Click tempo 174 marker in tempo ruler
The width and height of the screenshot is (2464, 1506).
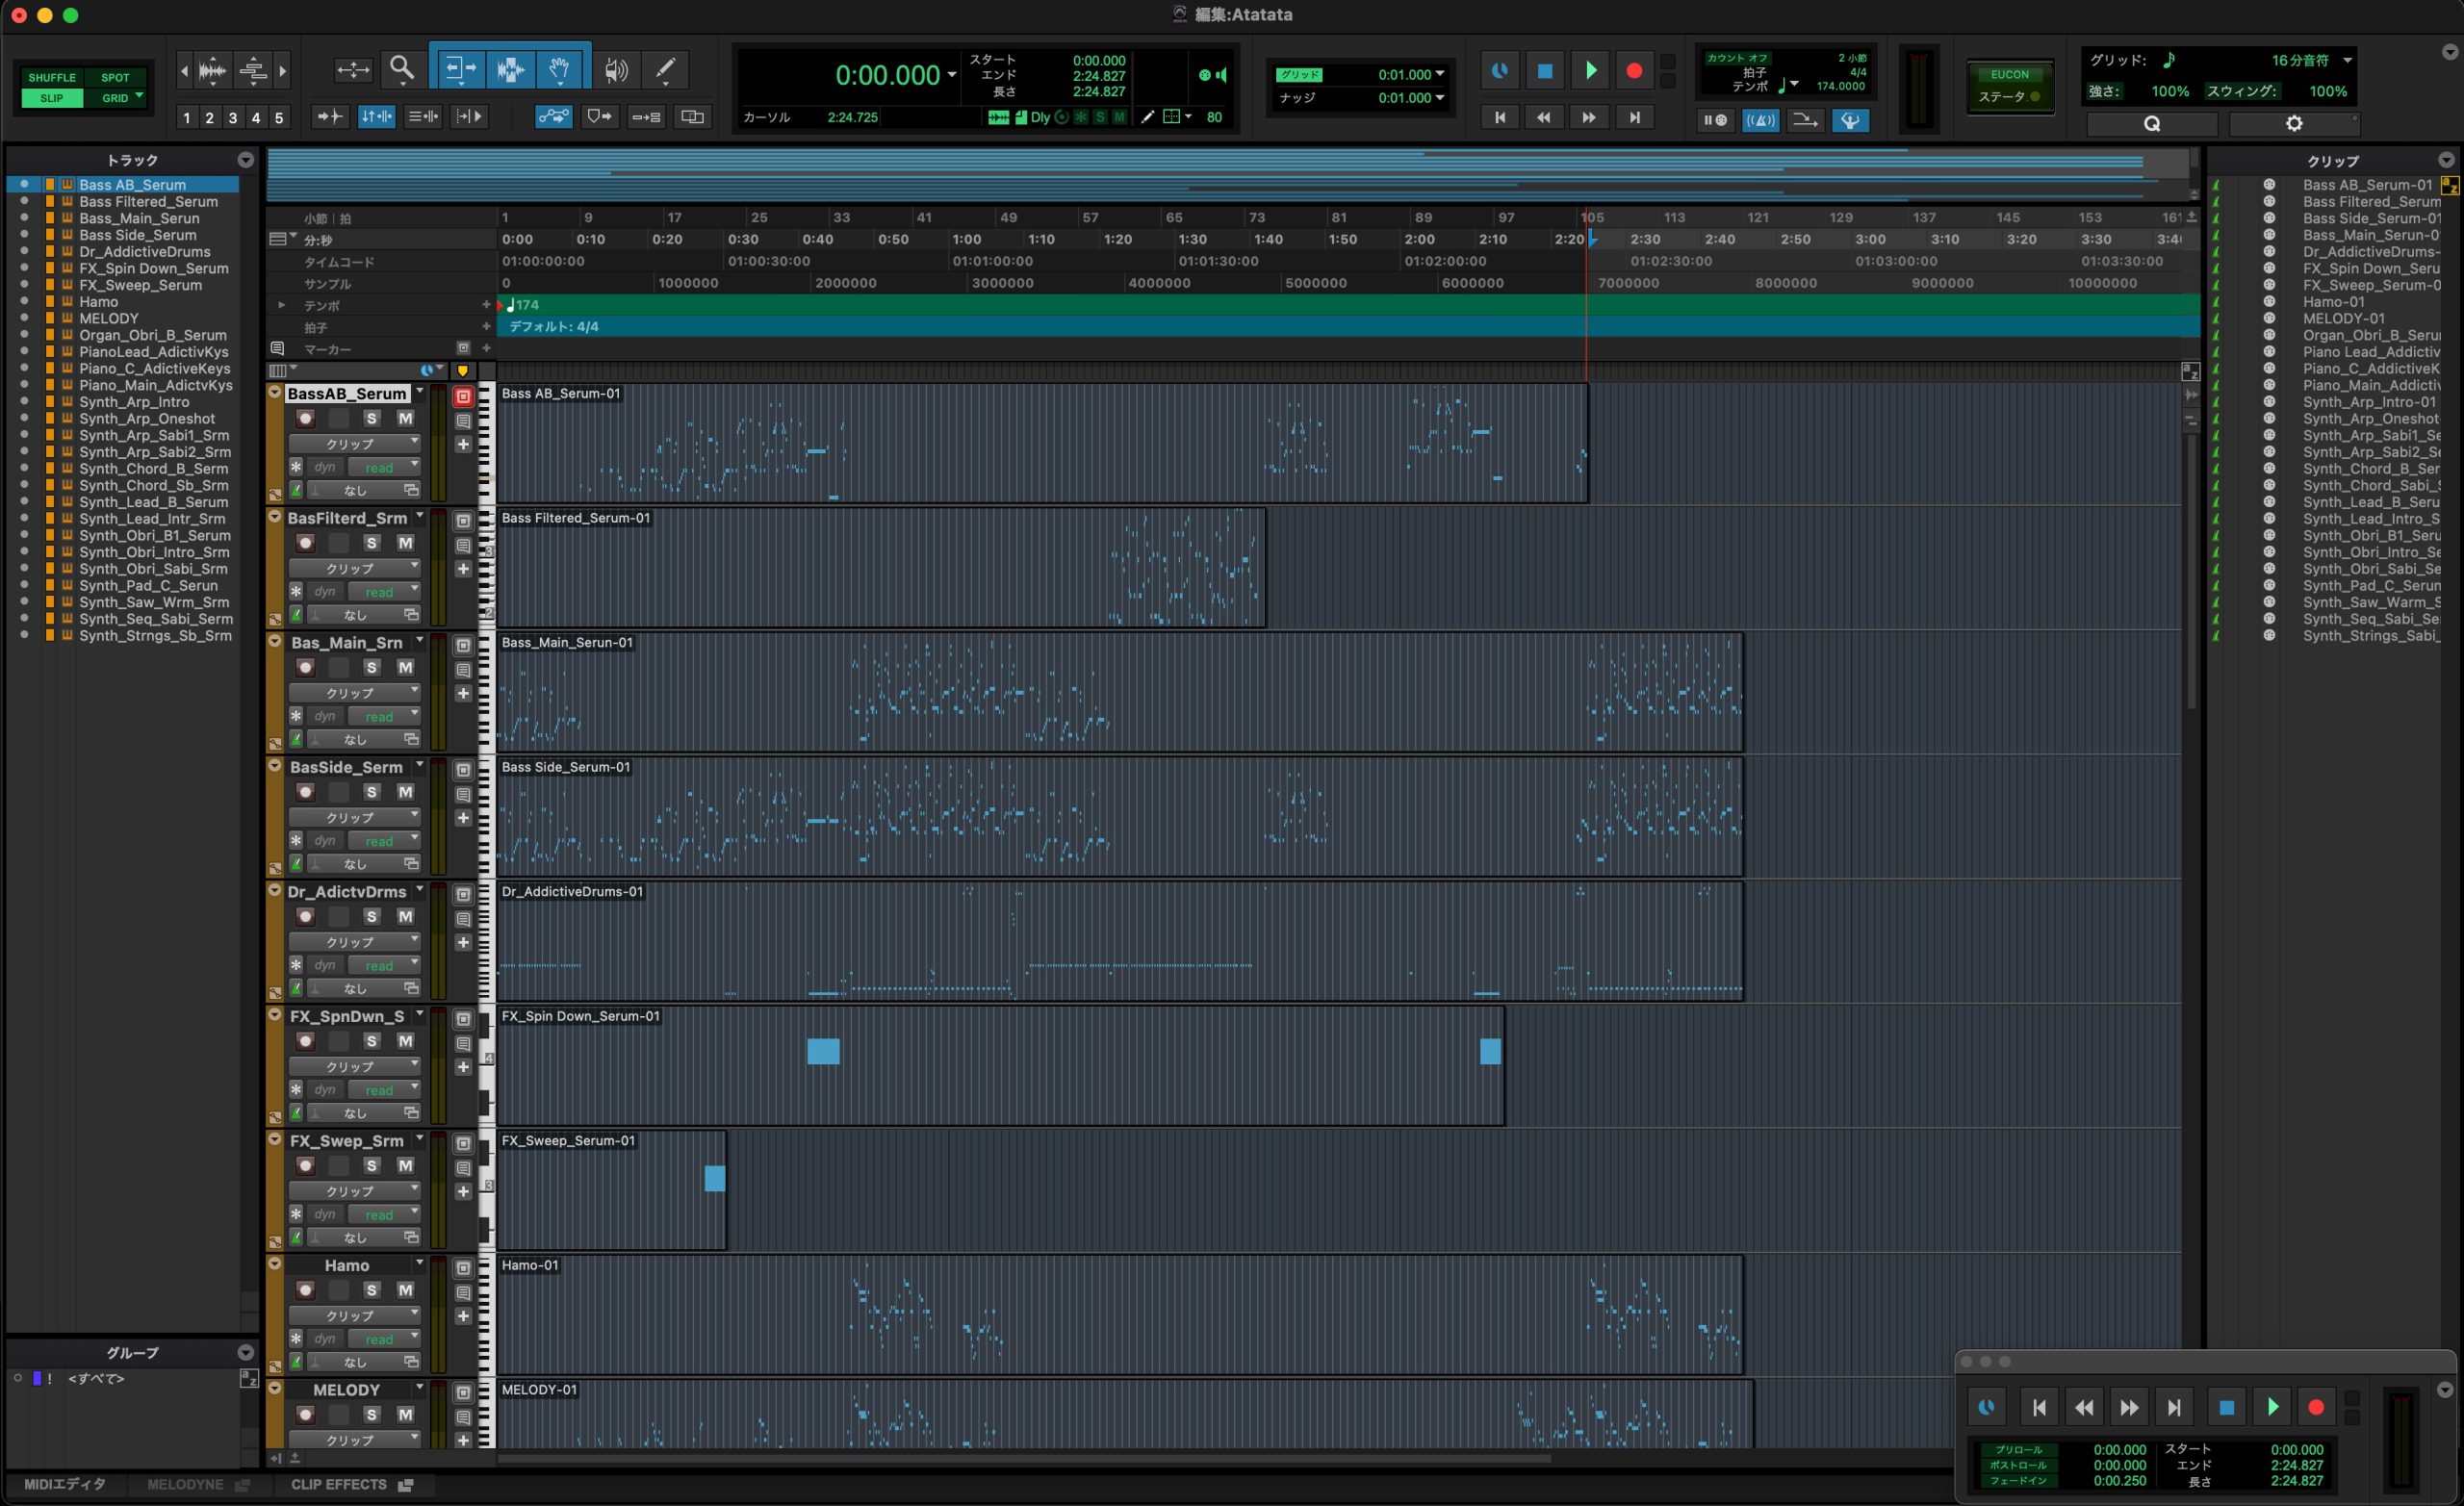[x=522, y=305]
